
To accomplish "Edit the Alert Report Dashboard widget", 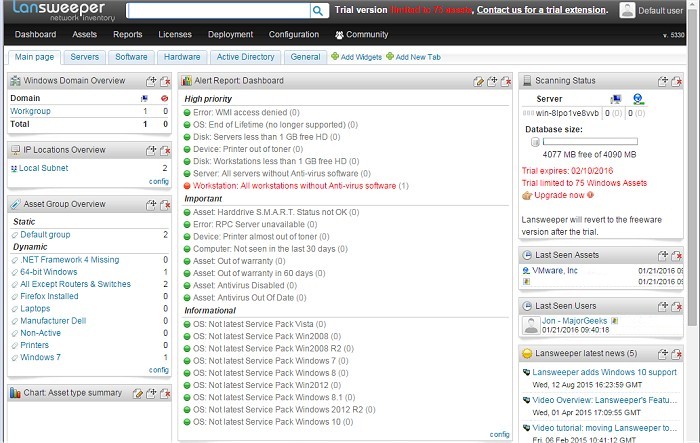I will (x=479, y=80).
